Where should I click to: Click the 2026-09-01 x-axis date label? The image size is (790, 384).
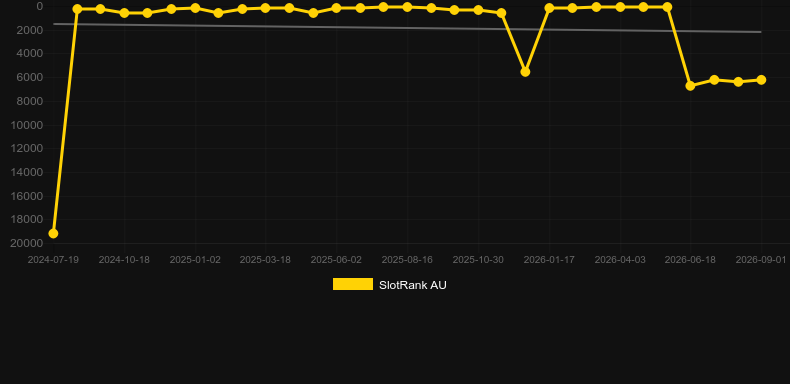761,260
